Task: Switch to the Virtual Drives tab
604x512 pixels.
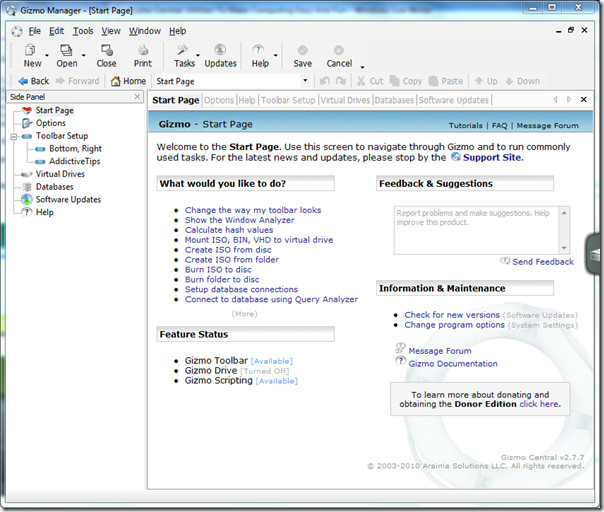Action: tap(345, 100)
